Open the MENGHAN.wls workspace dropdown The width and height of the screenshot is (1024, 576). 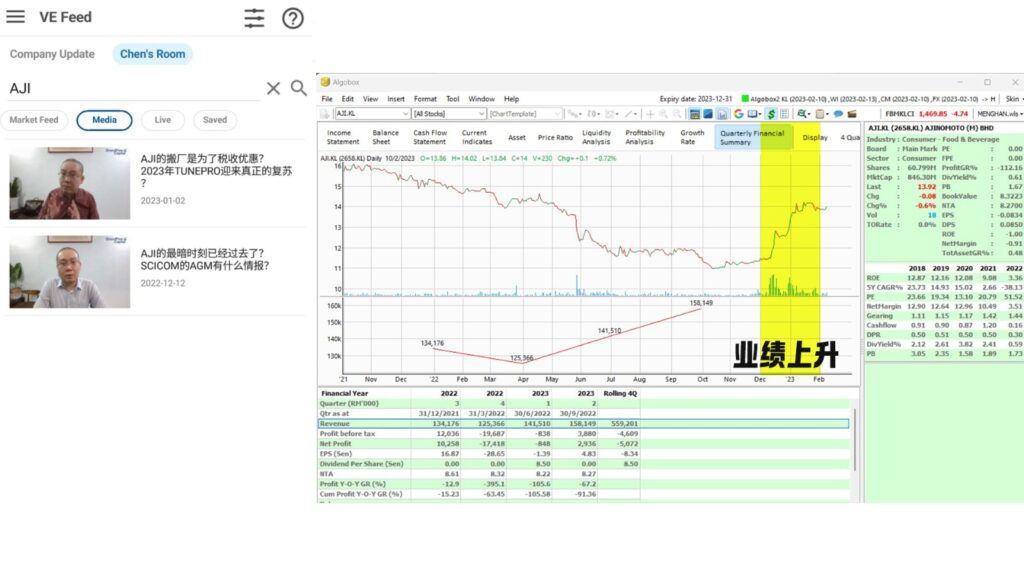click(999, 114)
